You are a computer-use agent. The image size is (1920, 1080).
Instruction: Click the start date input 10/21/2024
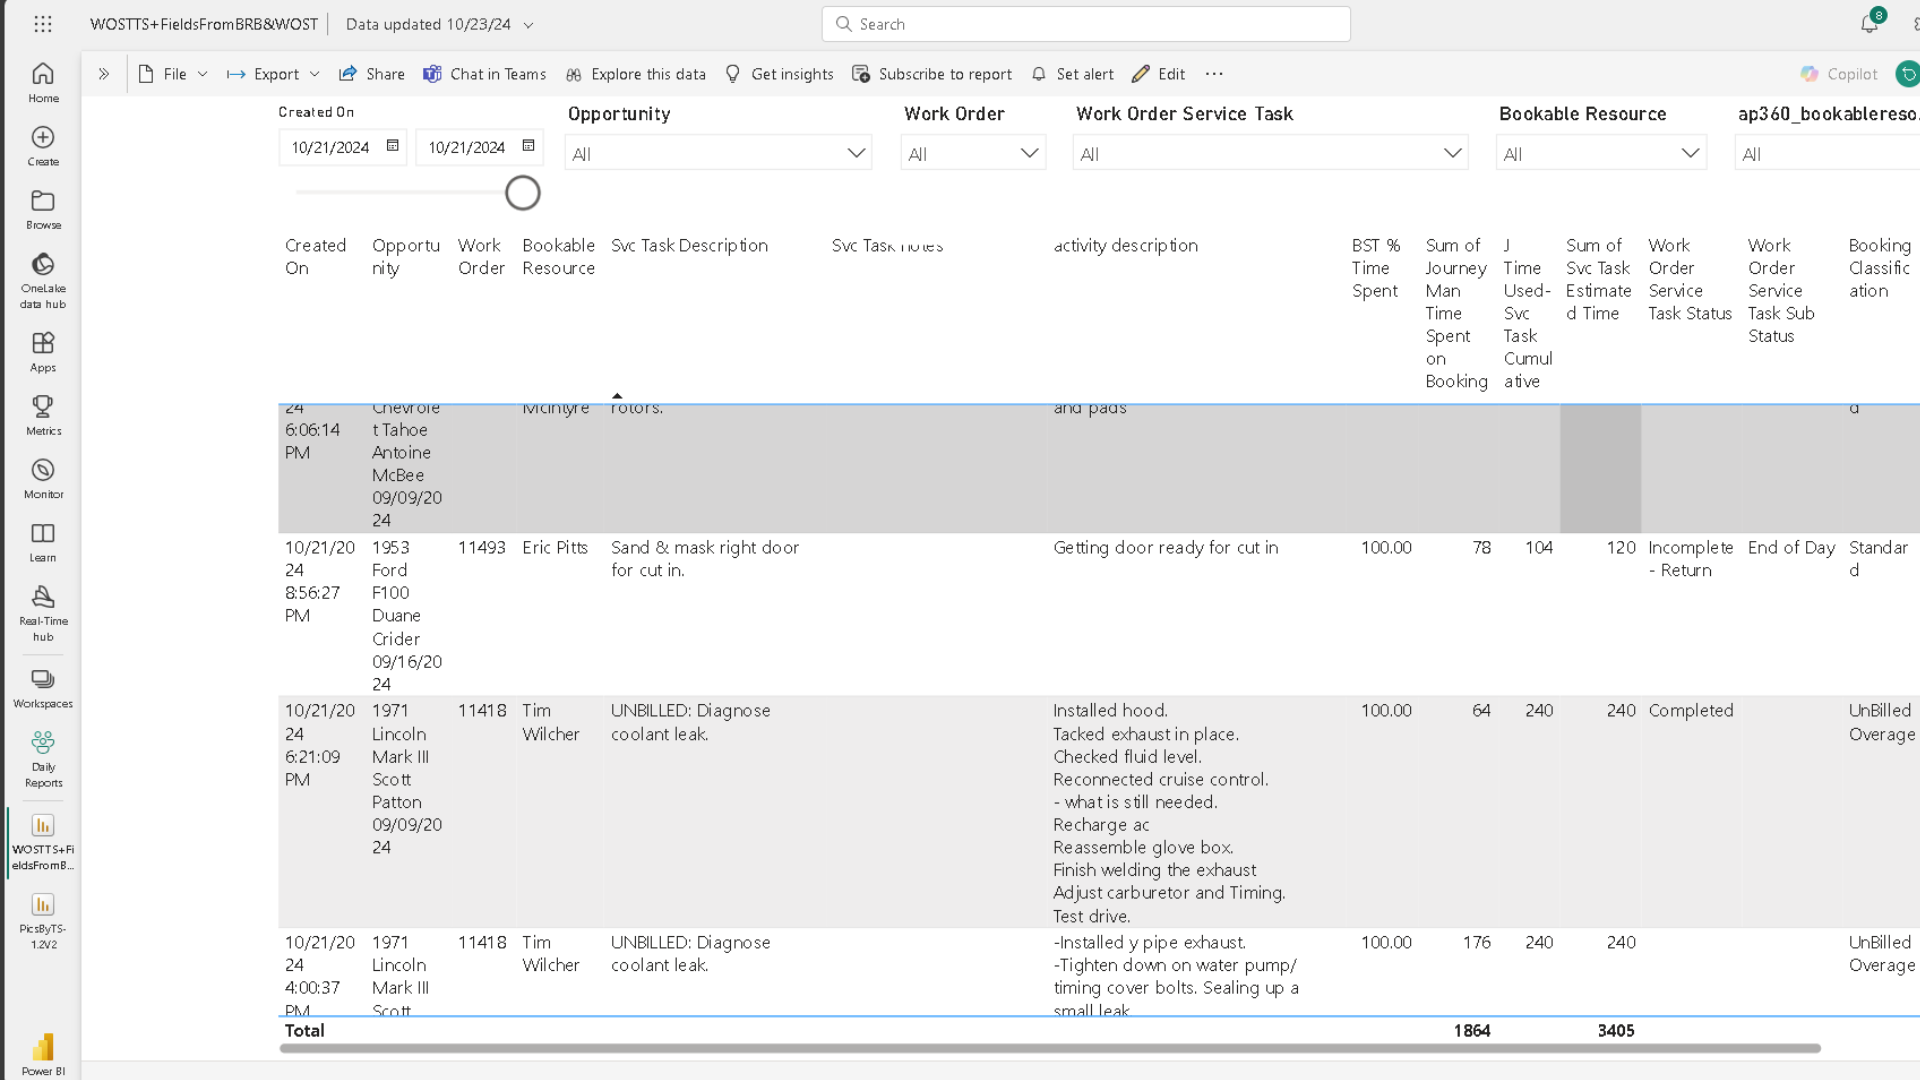click(331, 147)
